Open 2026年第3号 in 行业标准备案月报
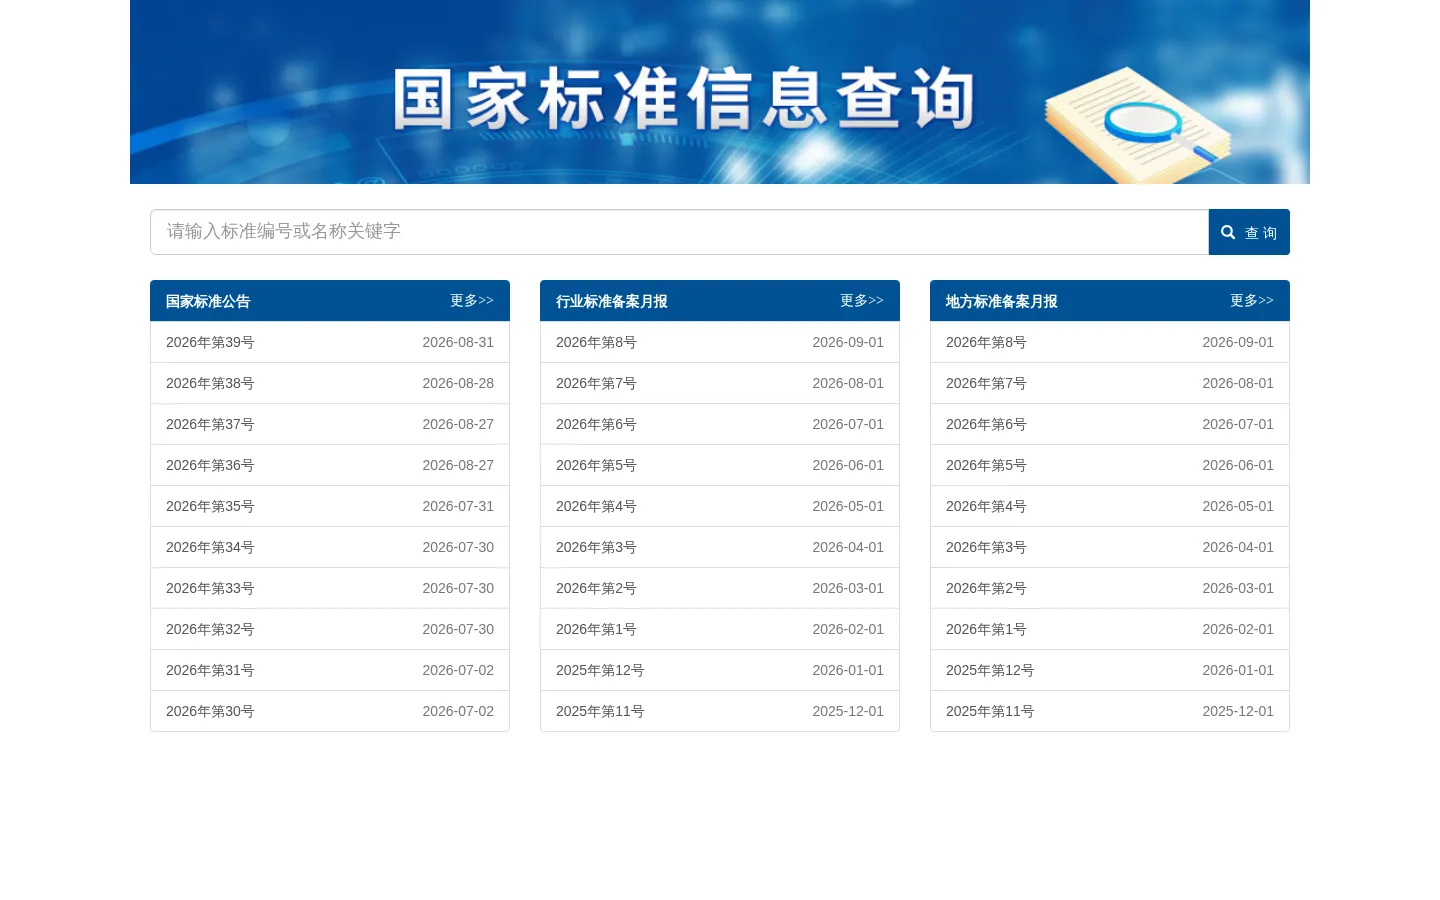The image size is (1440, 900). (x=596, y=547)
